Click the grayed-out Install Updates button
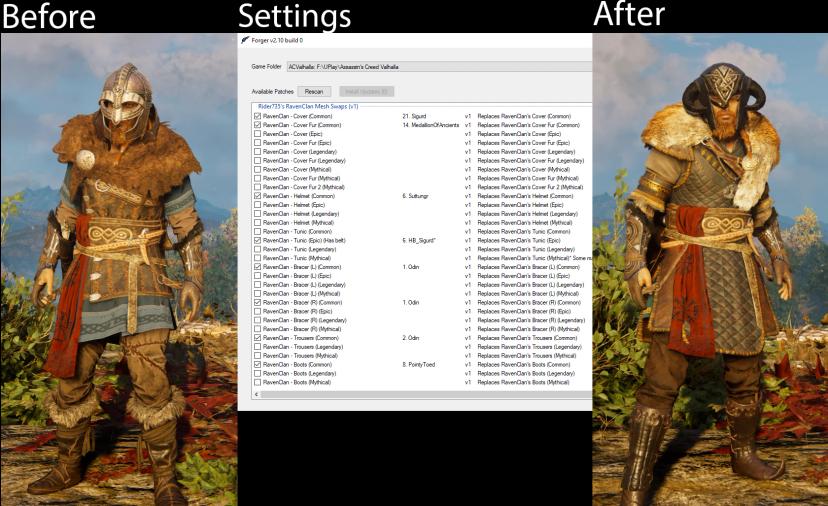The width and height of the screenshot is (828, 506). click(x=368, y=91)
